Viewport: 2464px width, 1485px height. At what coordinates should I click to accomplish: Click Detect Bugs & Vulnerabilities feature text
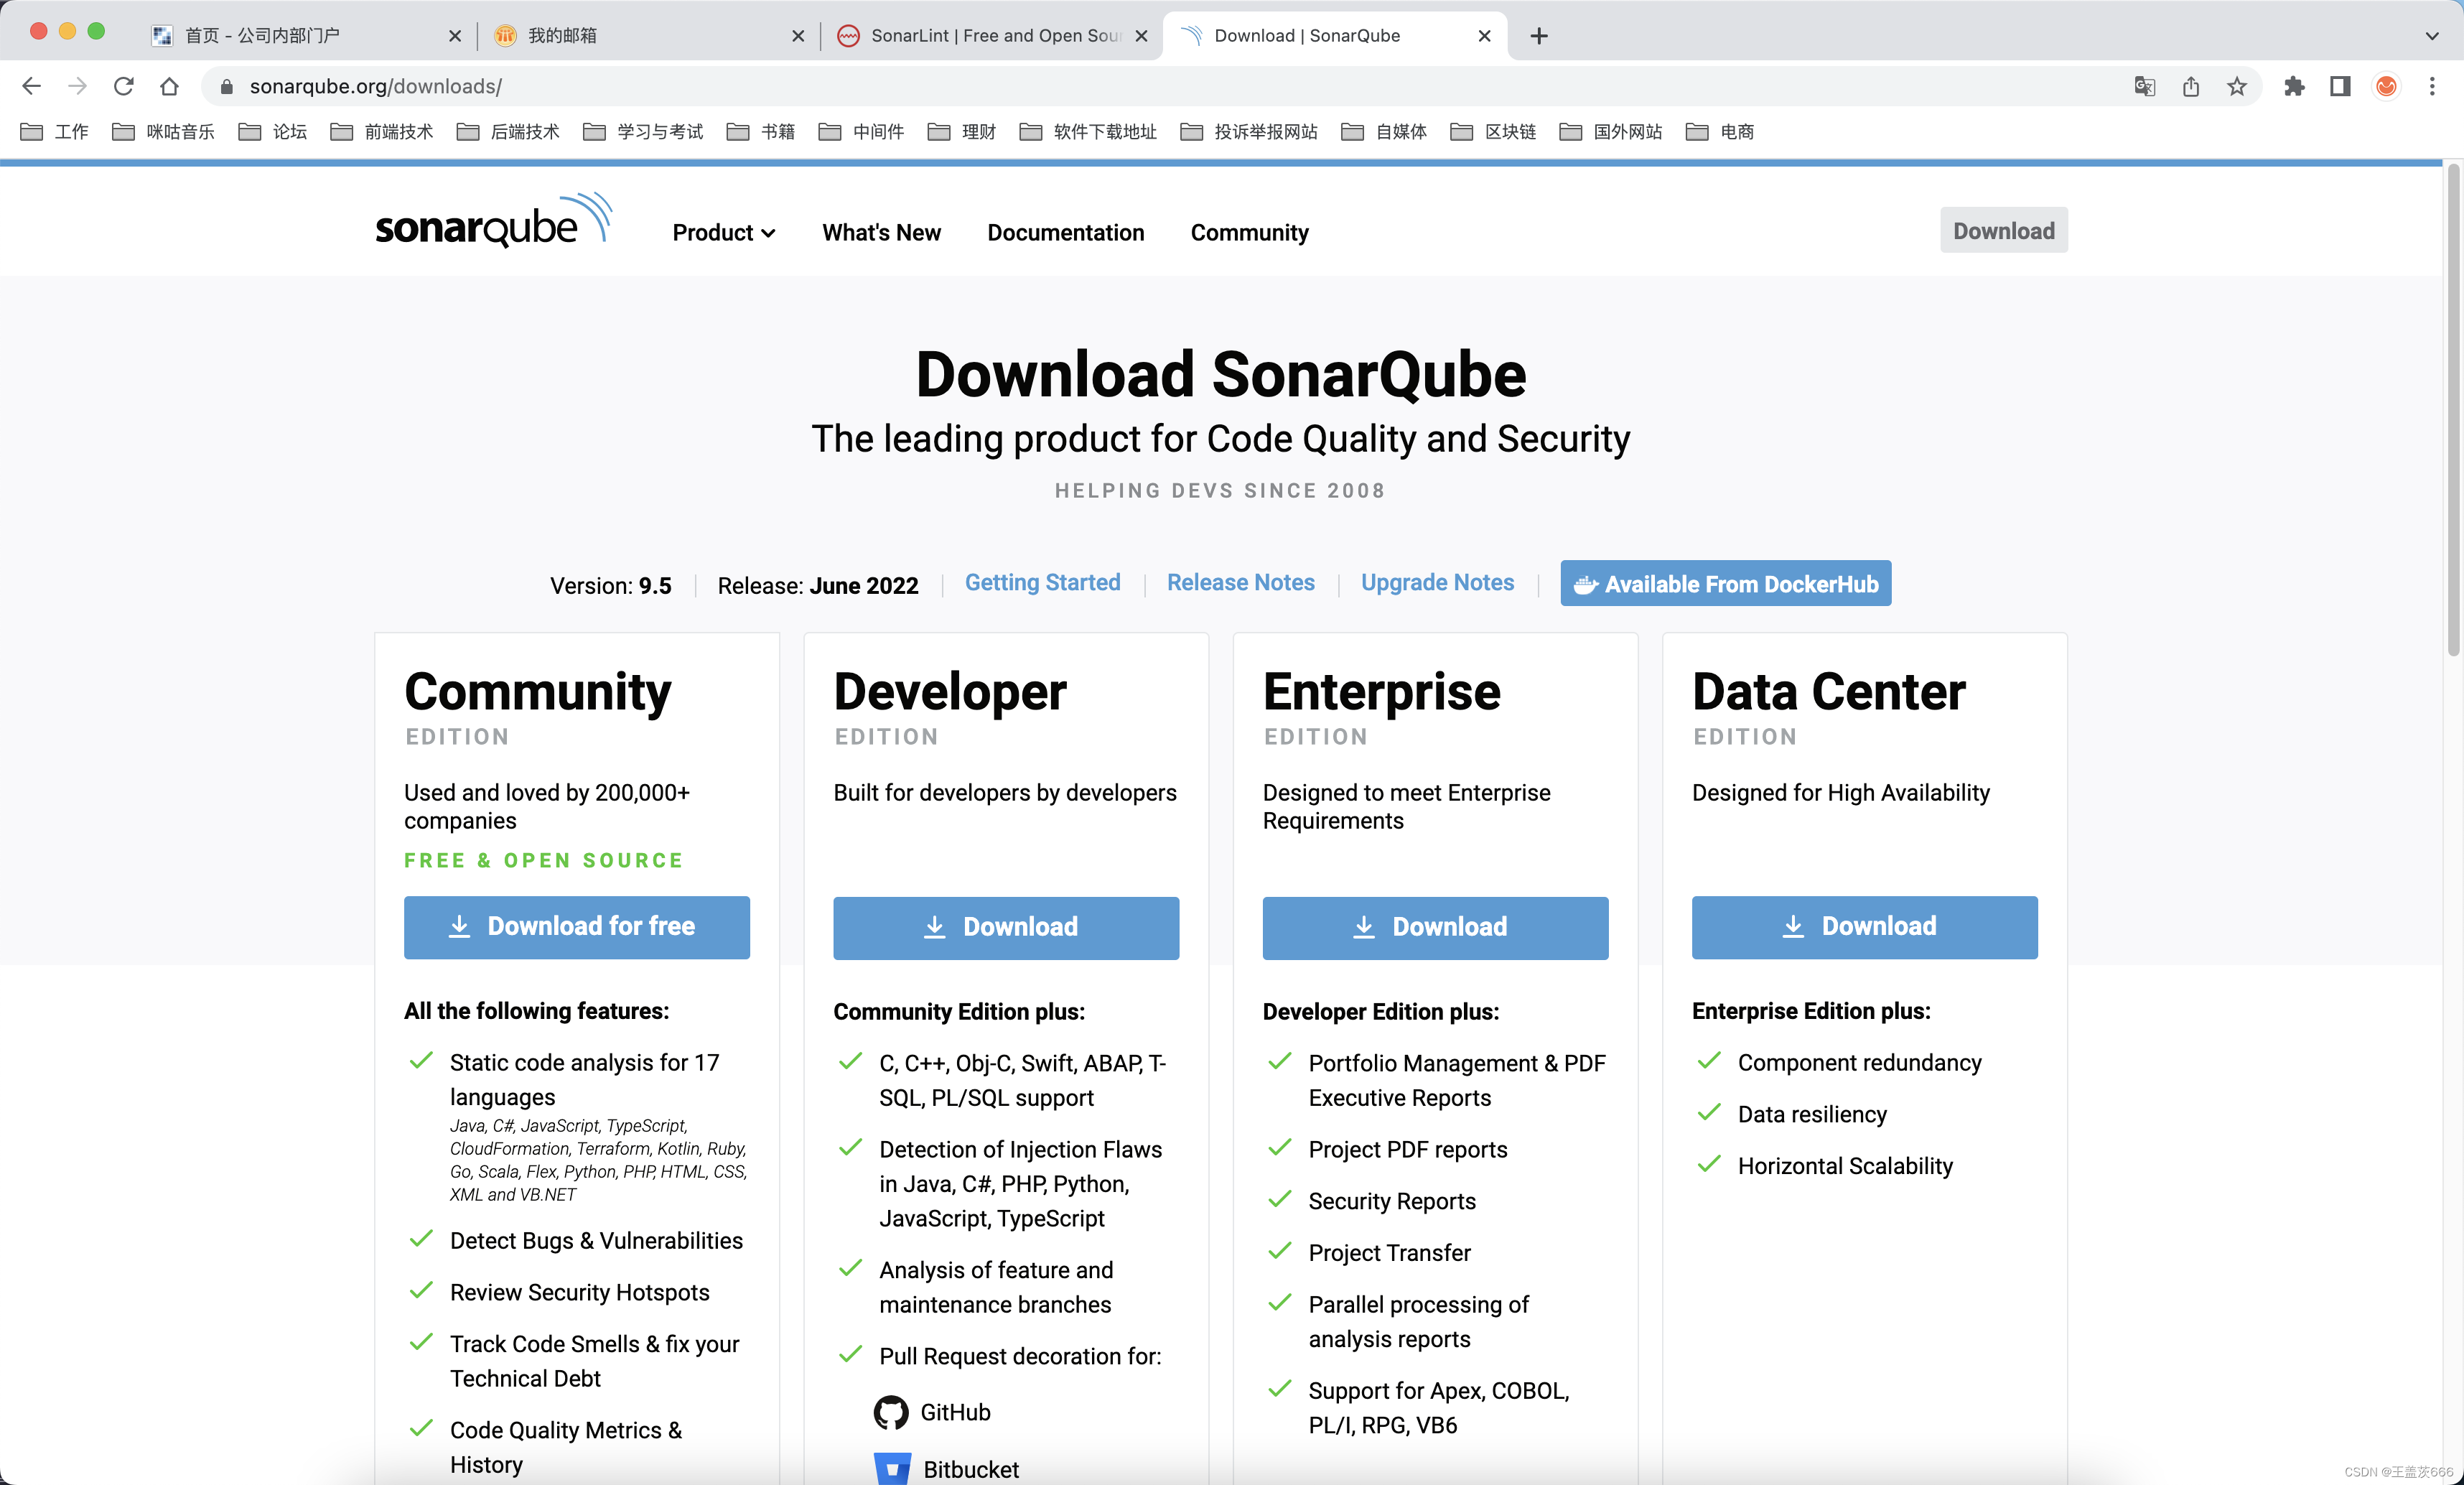pyautogui.click(x=596, y=1240)
